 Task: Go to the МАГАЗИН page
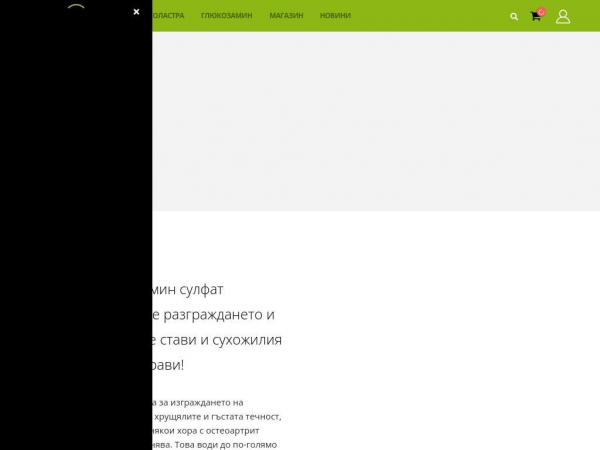click(286, 16)
